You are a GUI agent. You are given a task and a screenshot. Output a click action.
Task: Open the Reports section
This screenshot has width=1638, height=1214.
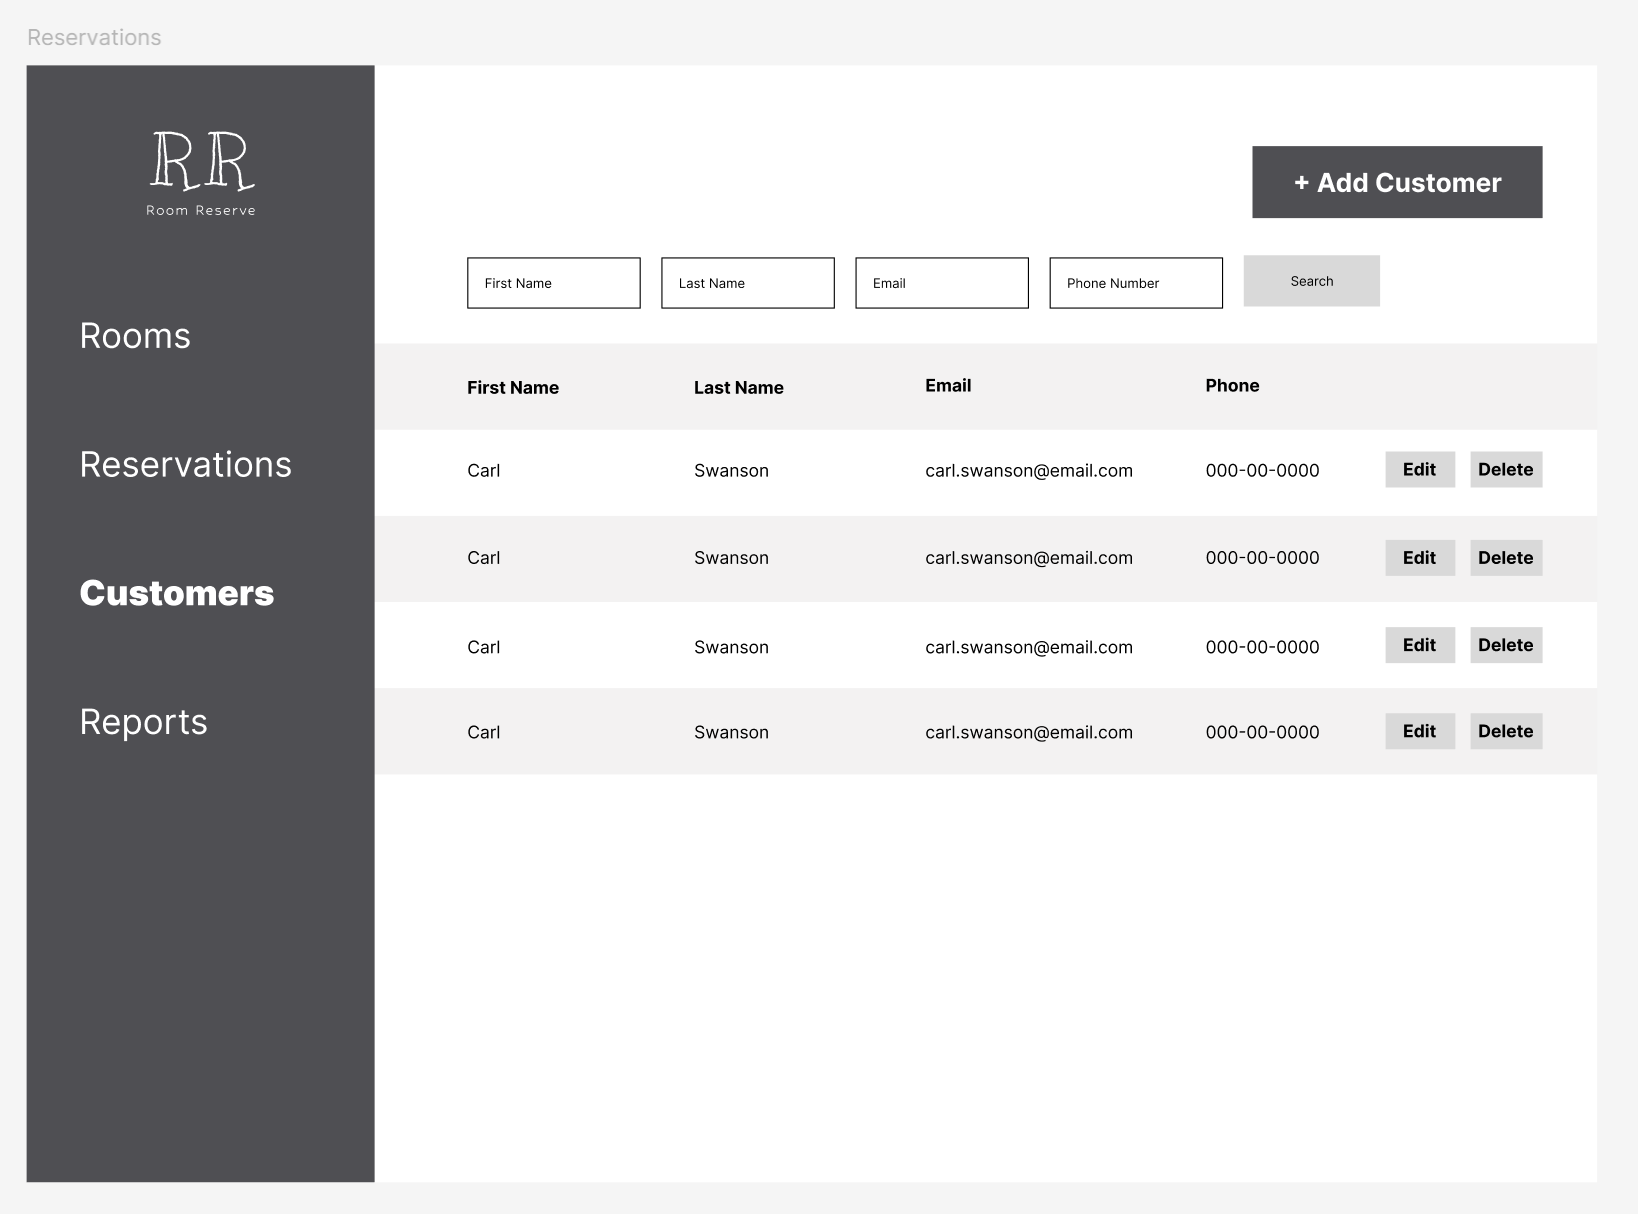tap(143, 721)
